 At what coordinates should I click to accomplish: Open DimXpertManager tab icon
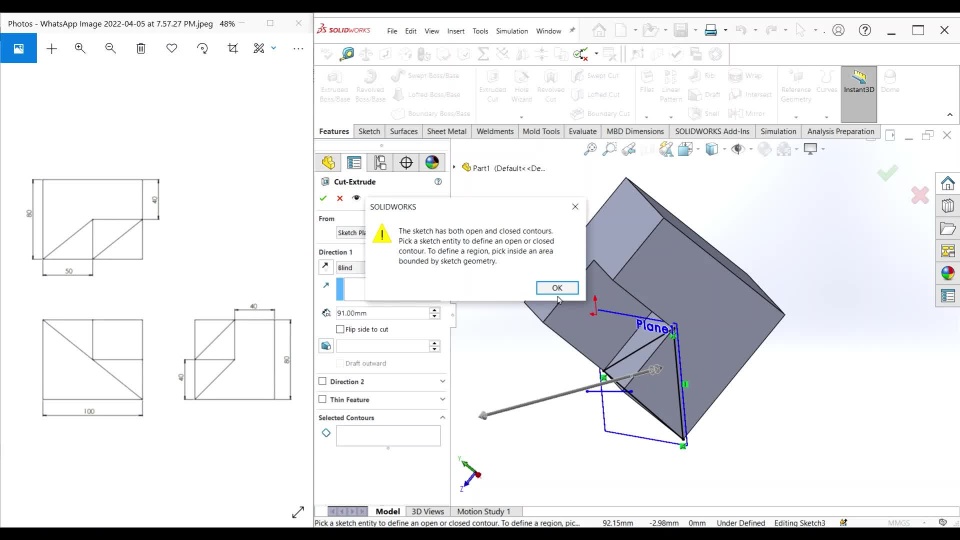click(406, 162)
